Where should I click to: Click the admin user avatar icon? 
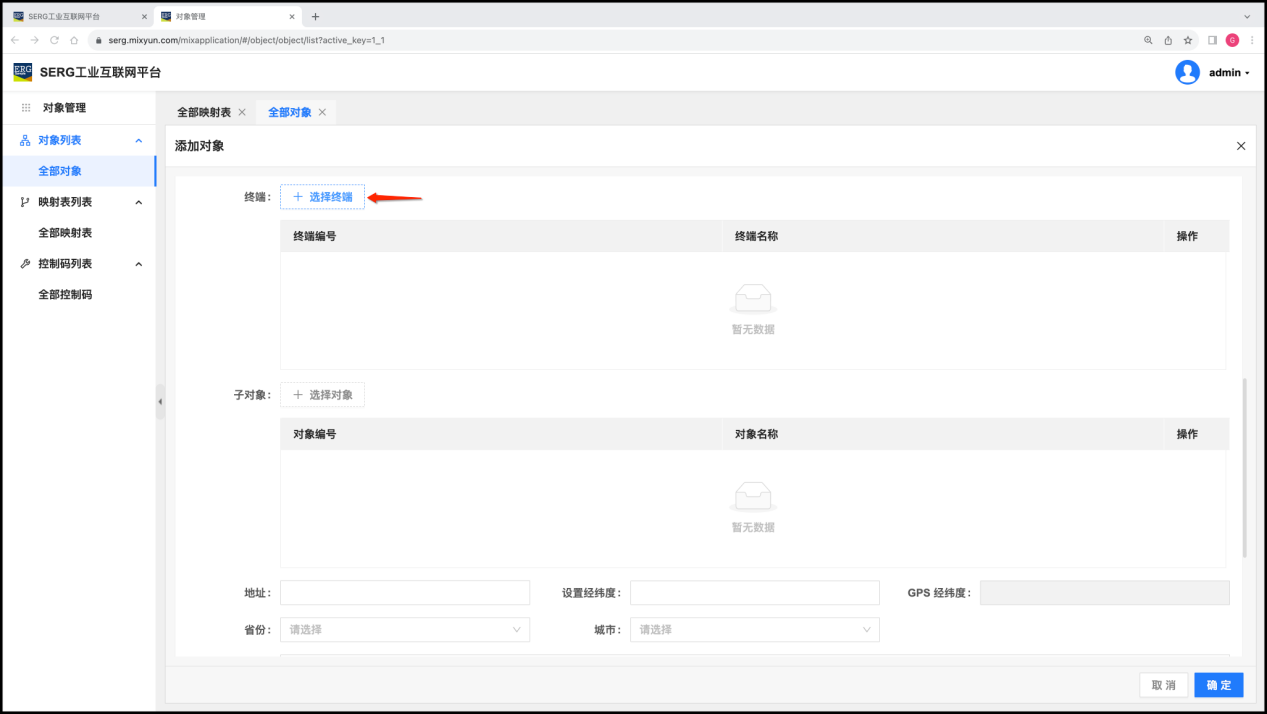coord(1187,72)
